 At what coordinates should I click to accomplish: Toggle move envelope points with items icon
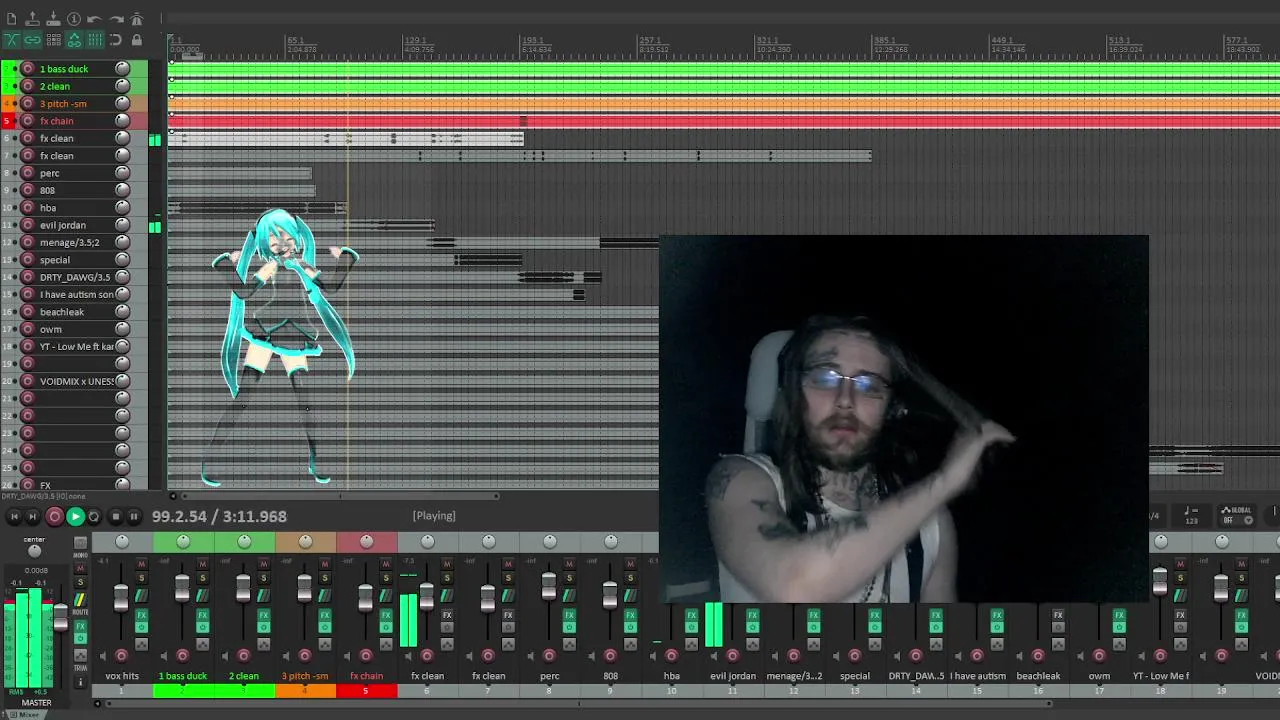point(74,40)
